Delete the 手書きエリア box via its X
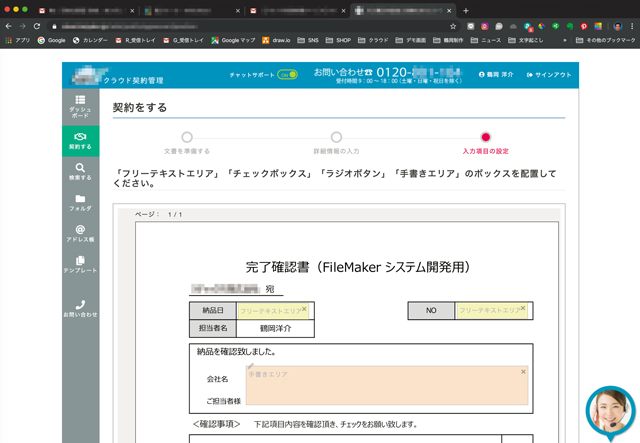 click(x=523, y=372)
